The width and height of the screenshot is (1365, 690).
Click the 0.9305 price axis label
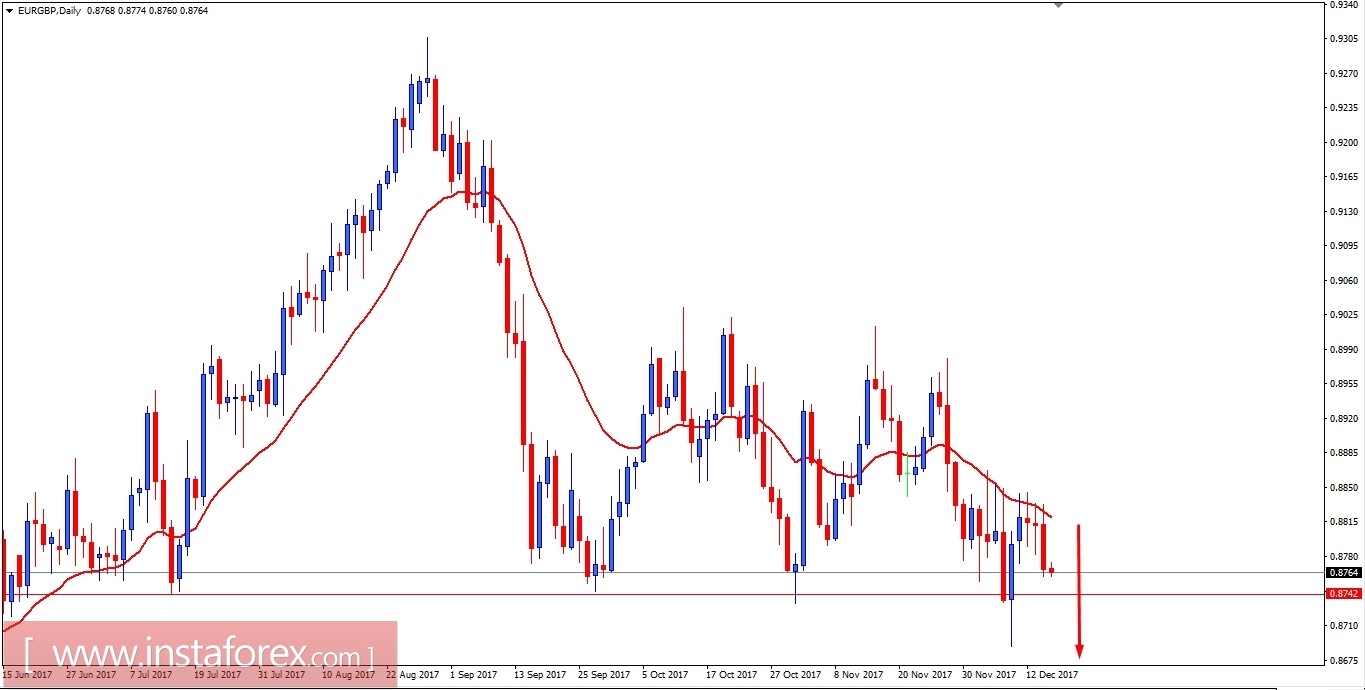click(x=1344, y=39)
